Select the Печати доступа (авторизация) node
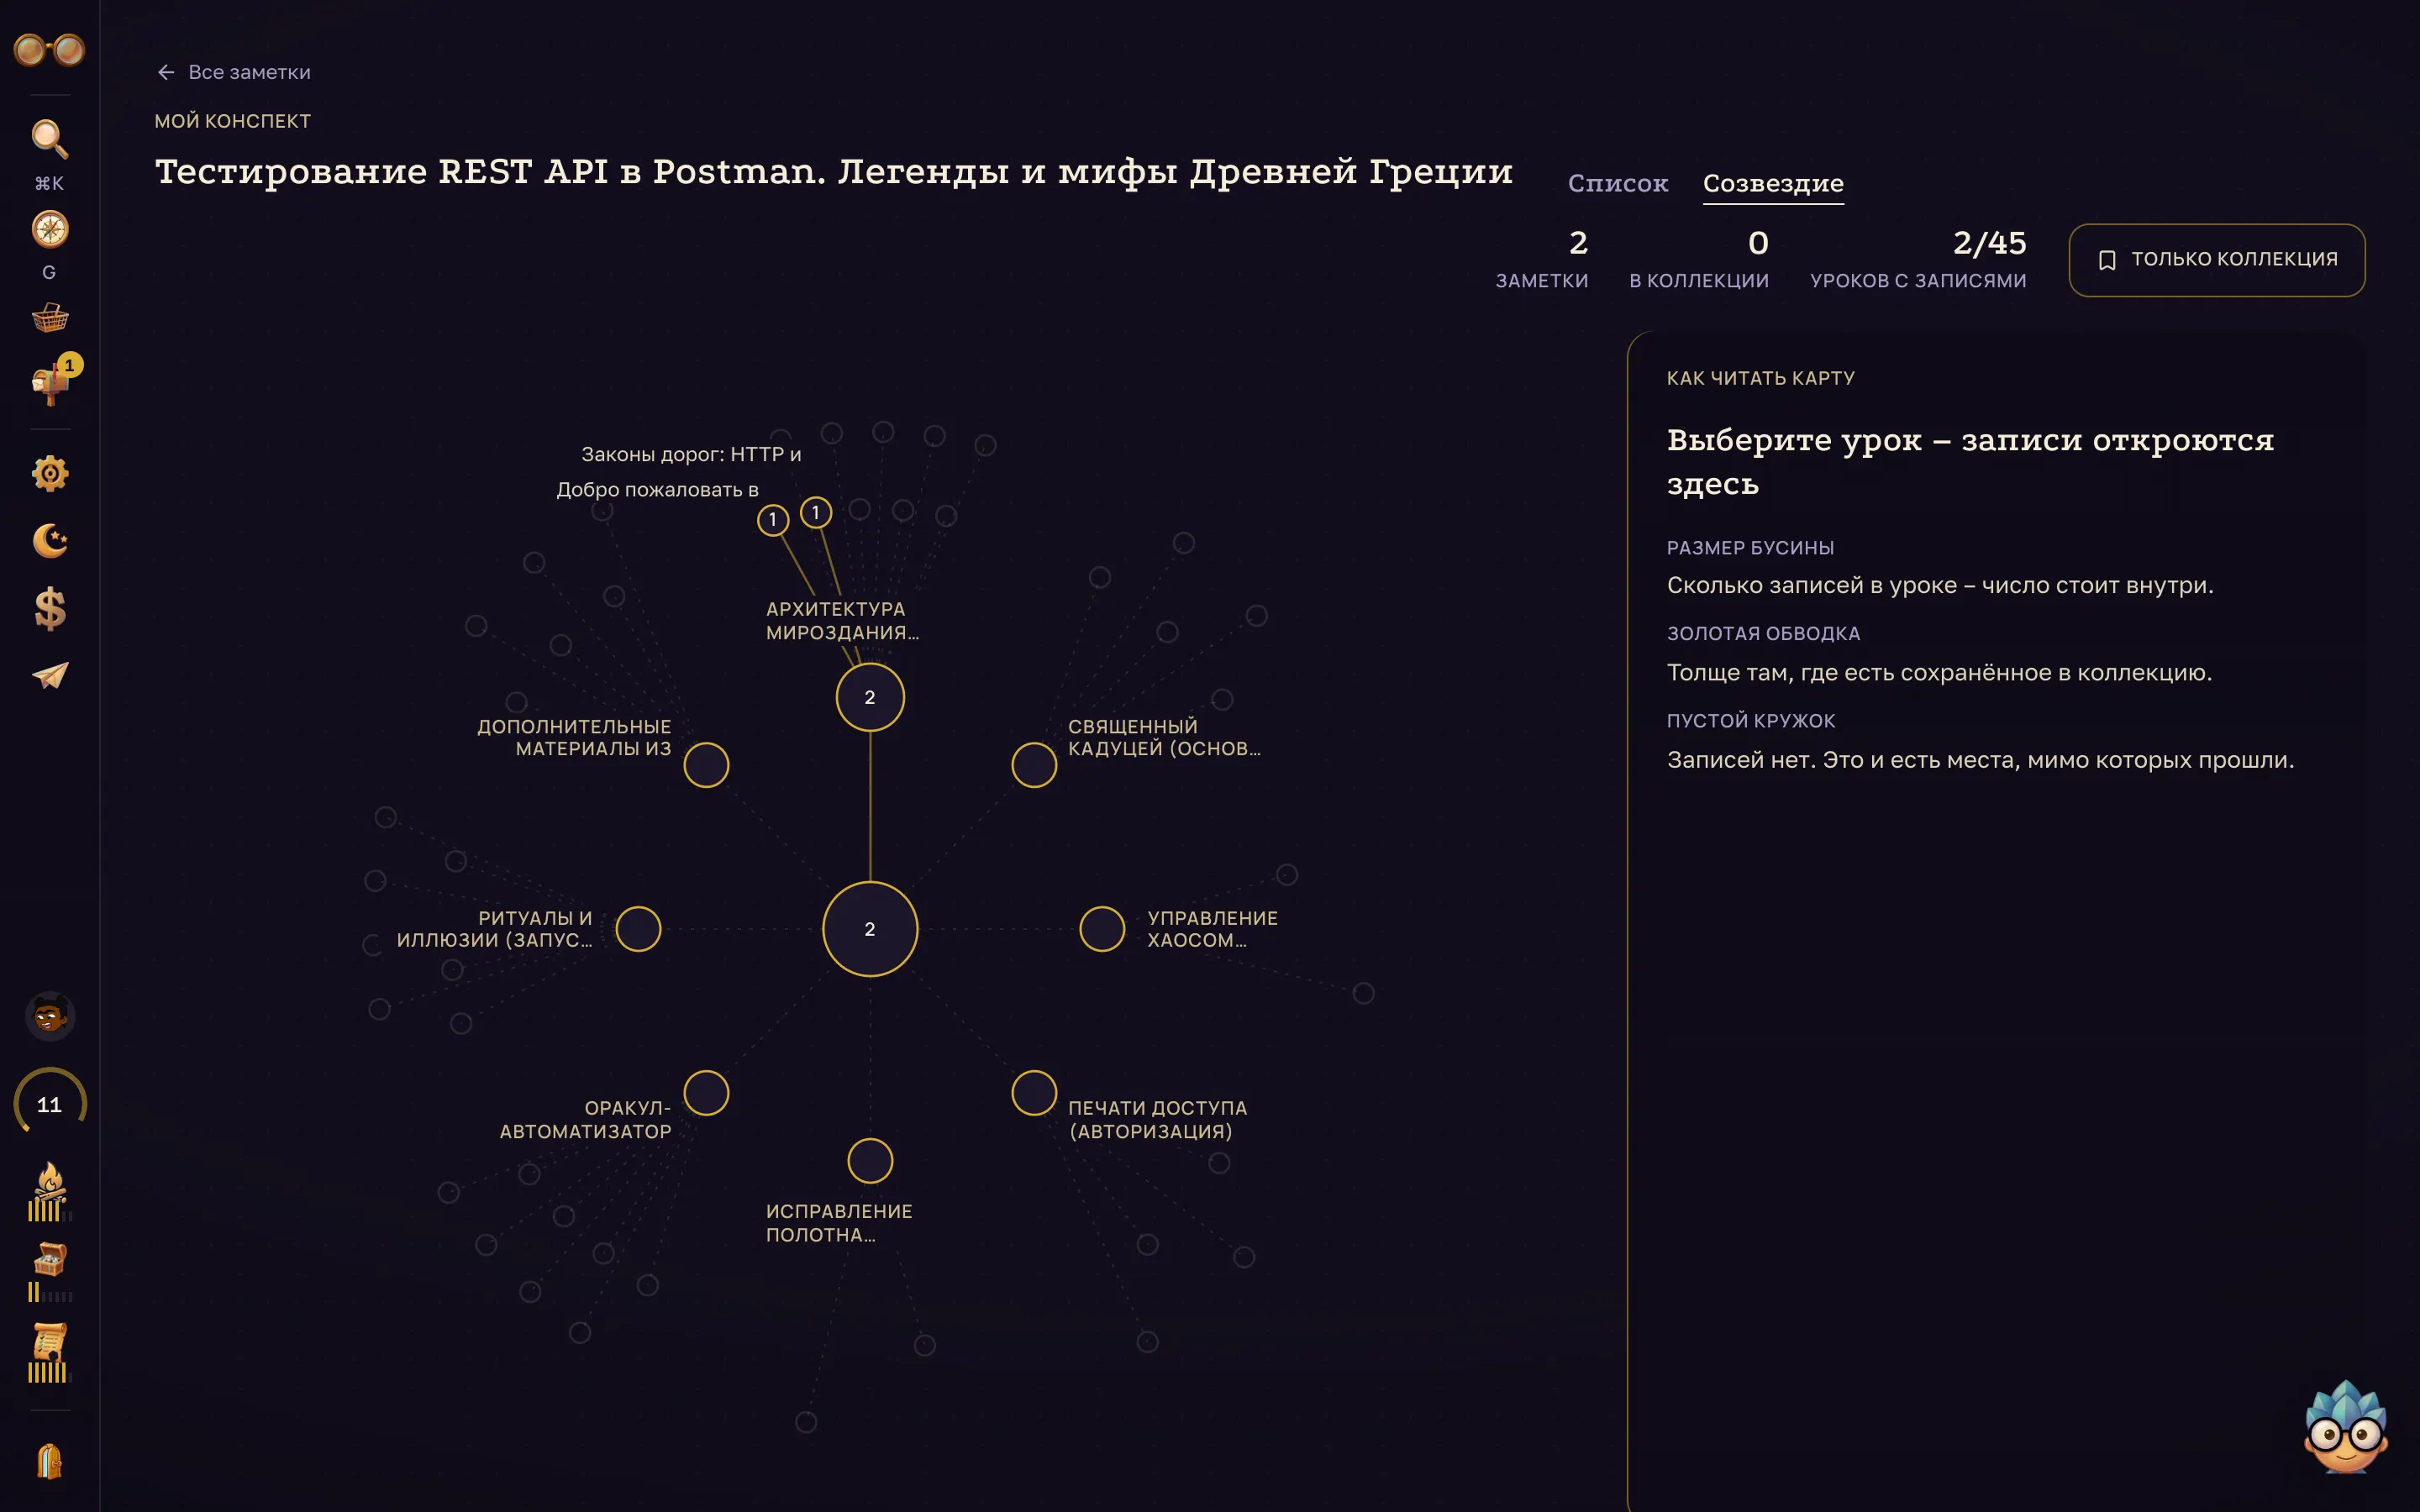2420x1512 pixels. point(1034,1093)
